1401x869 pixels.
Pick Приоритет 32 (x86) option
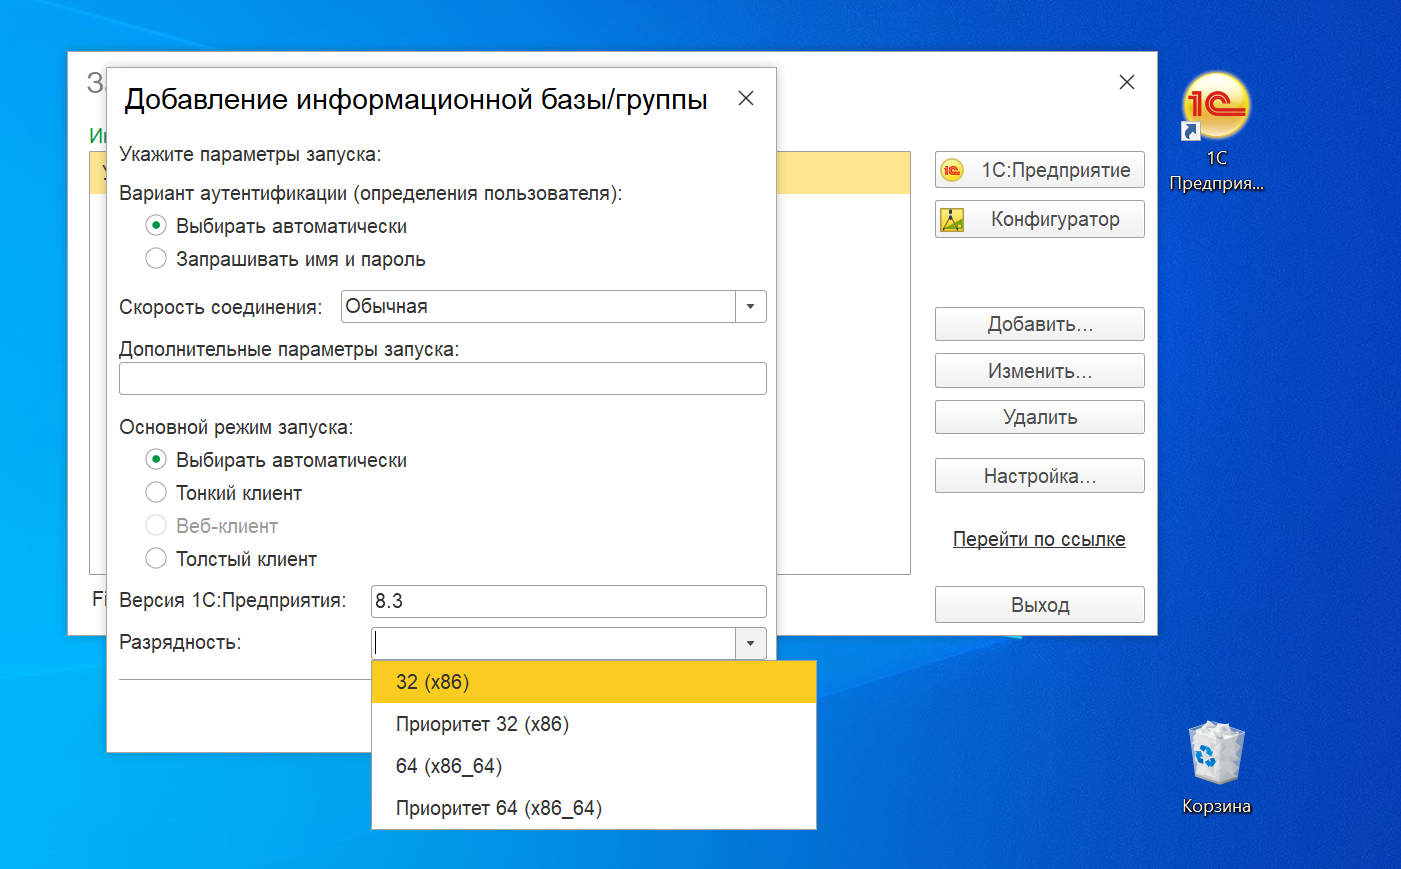594,724
